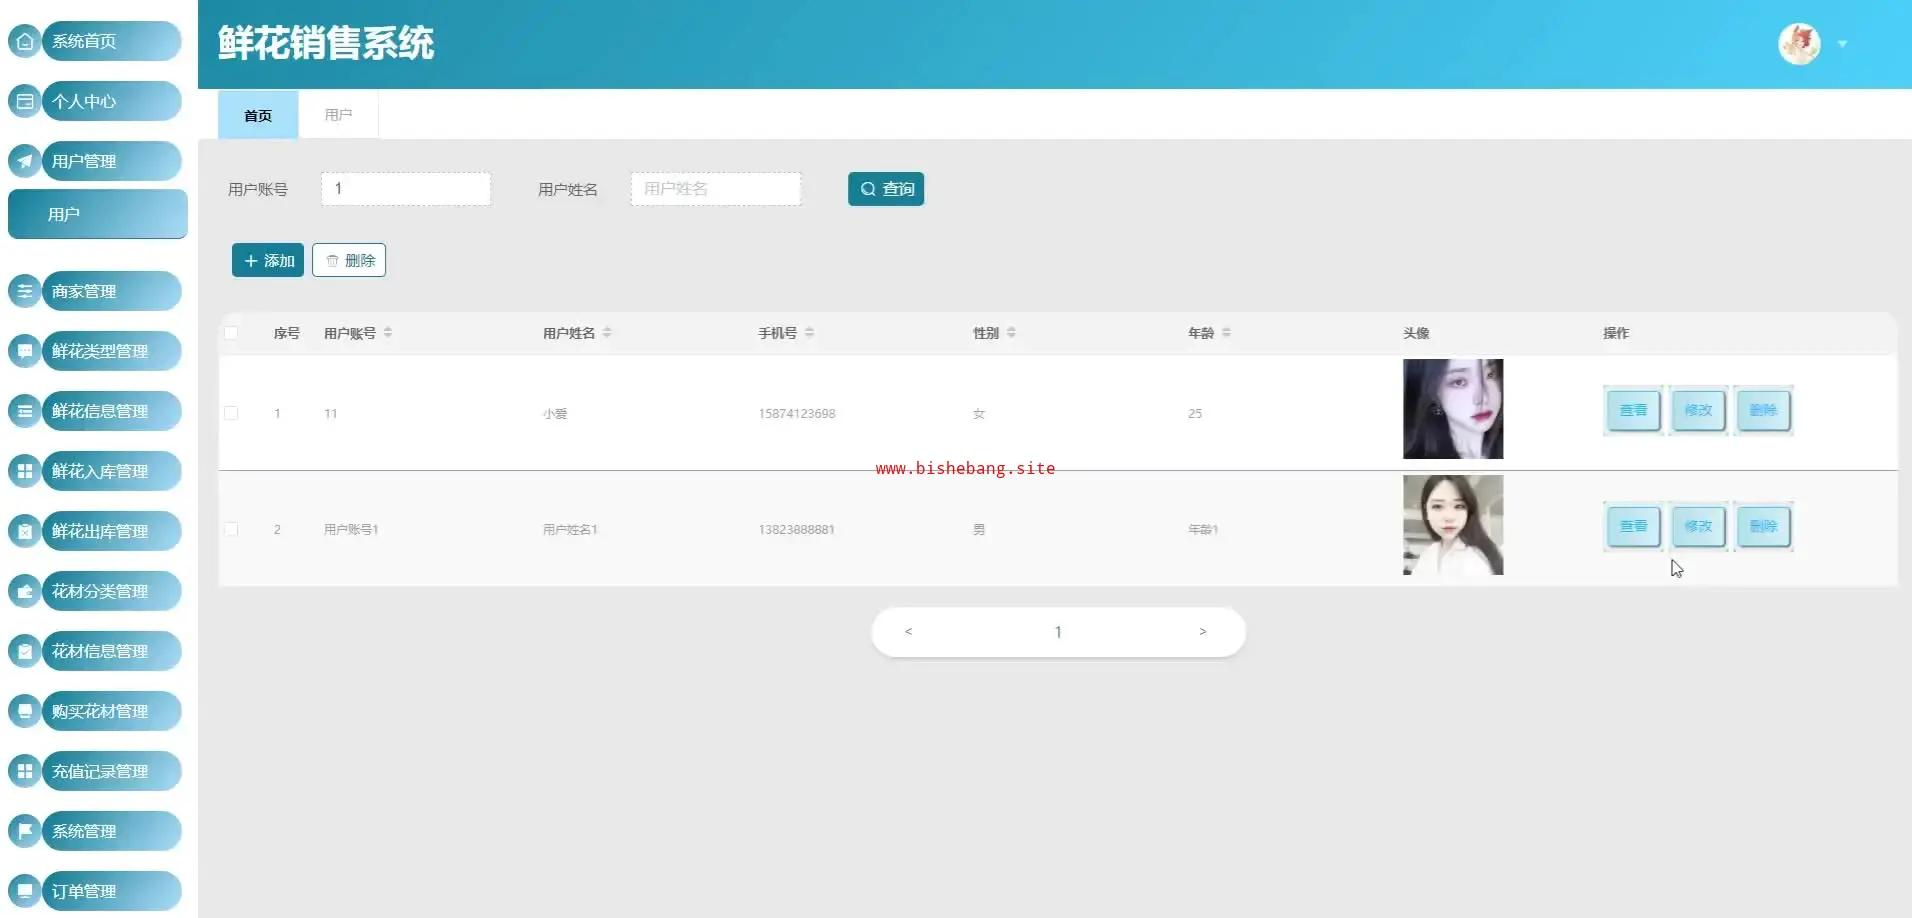Click the clipboard icon beside 鲜花出库管理
Viewport: 1912px width, 918px height.
coord(25,531)
